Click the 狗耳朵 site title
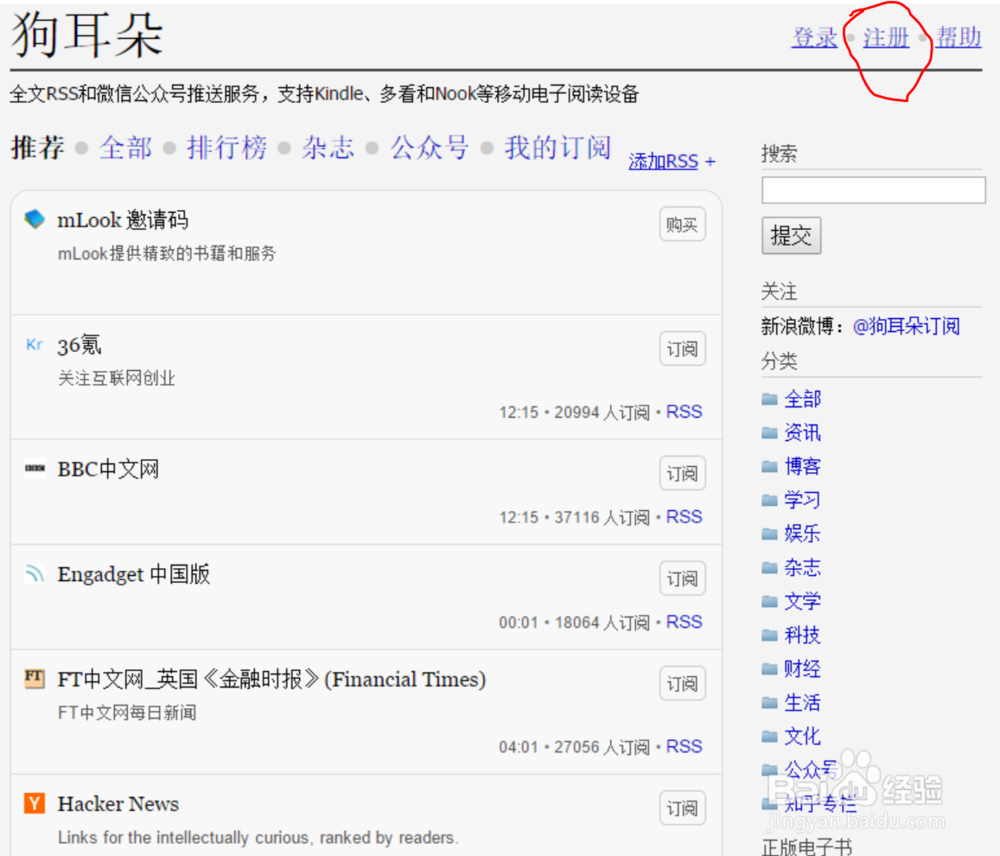Viewport: 1000px width, 856px height. point(87,35)
